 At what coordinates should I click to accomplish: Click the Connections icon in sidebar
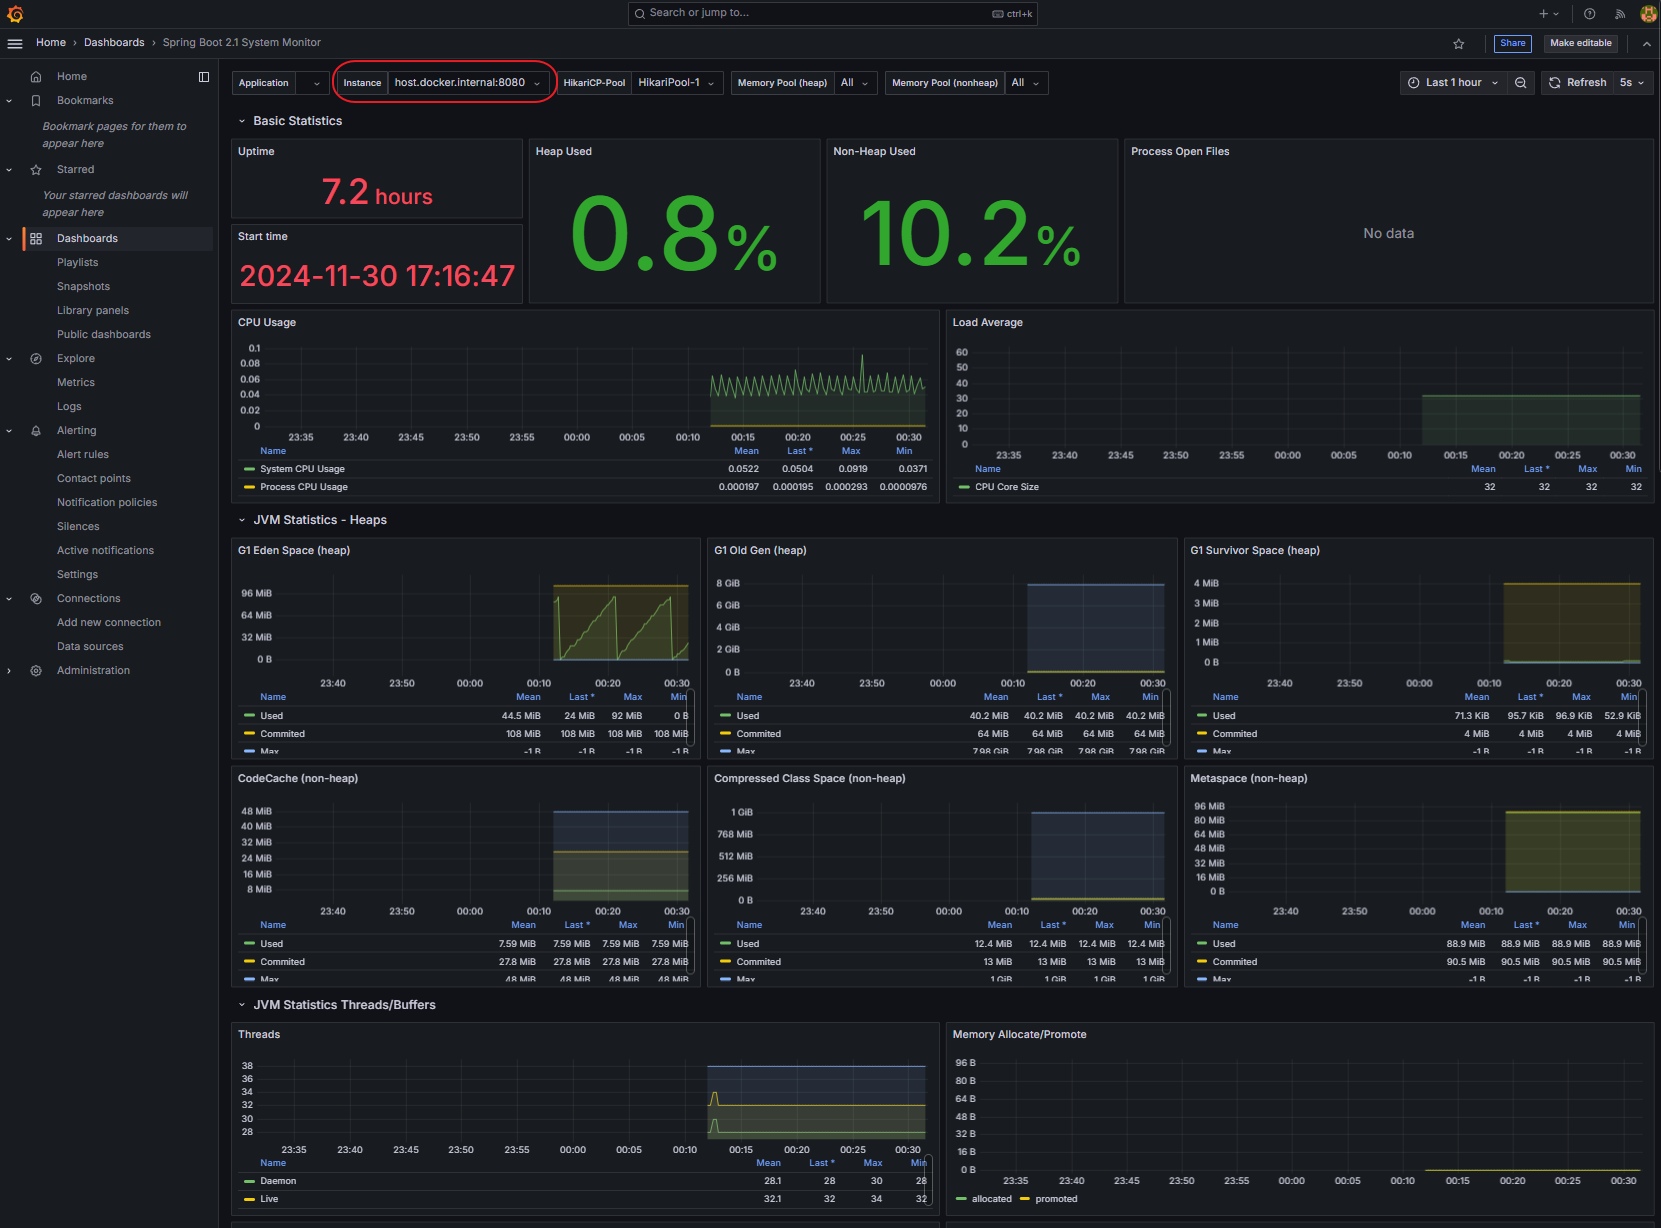(x=36, y=599)
